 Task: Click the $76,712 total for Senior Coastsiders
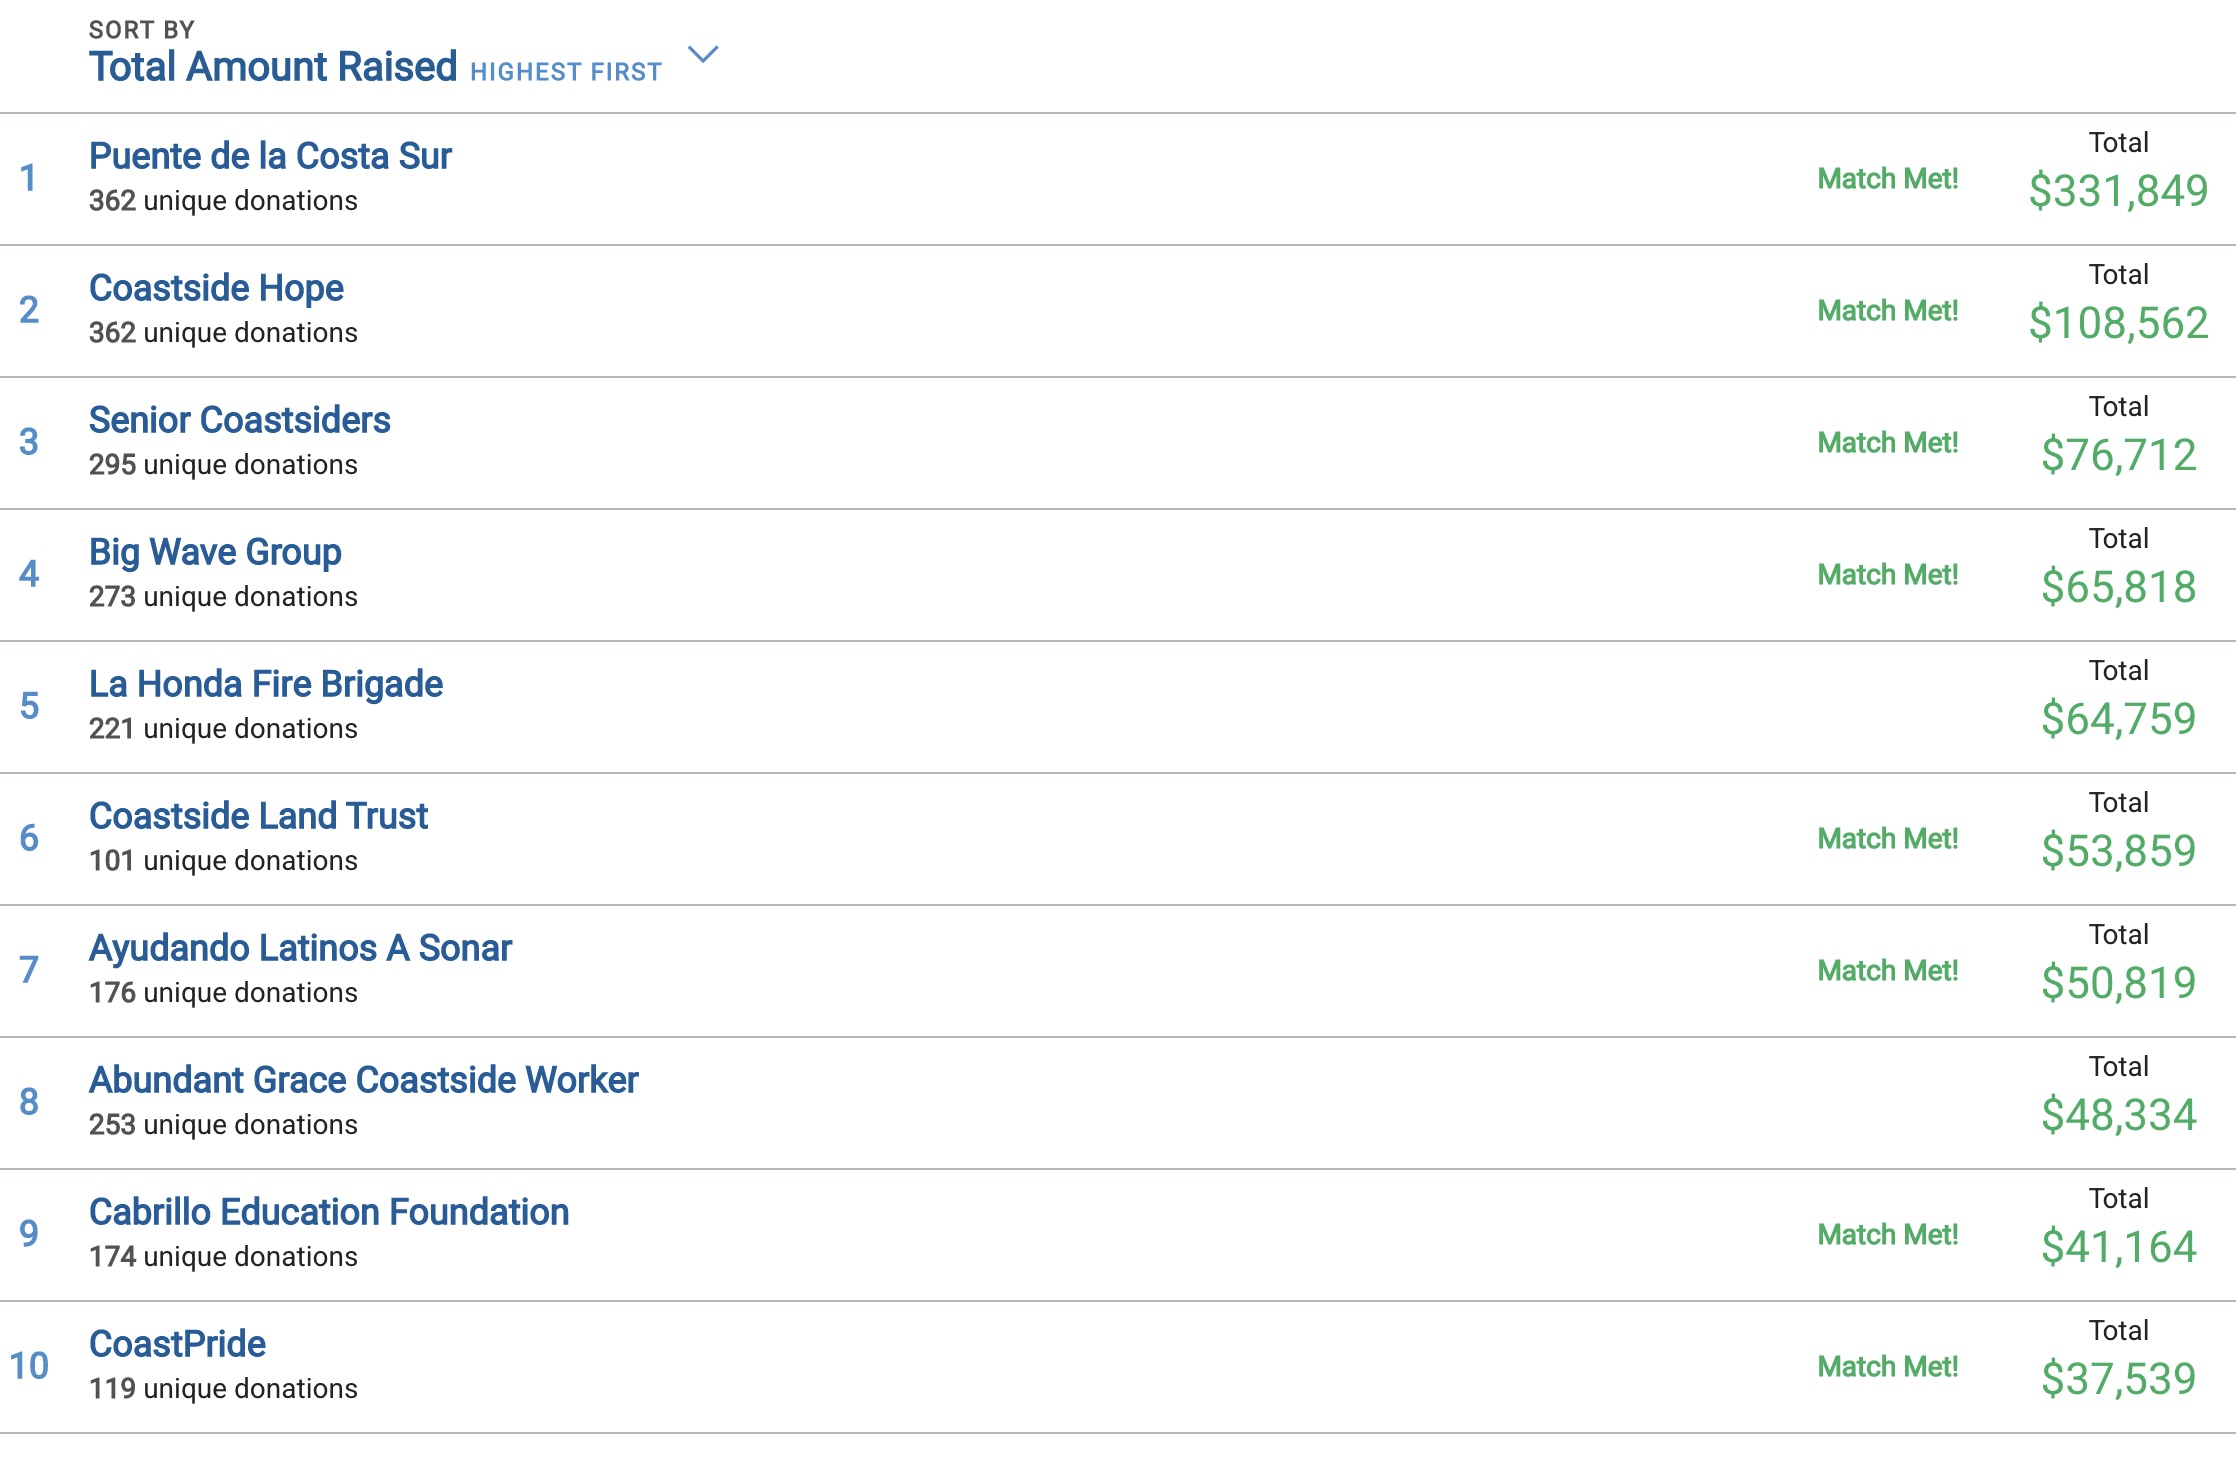click(x=2118, y=455)
